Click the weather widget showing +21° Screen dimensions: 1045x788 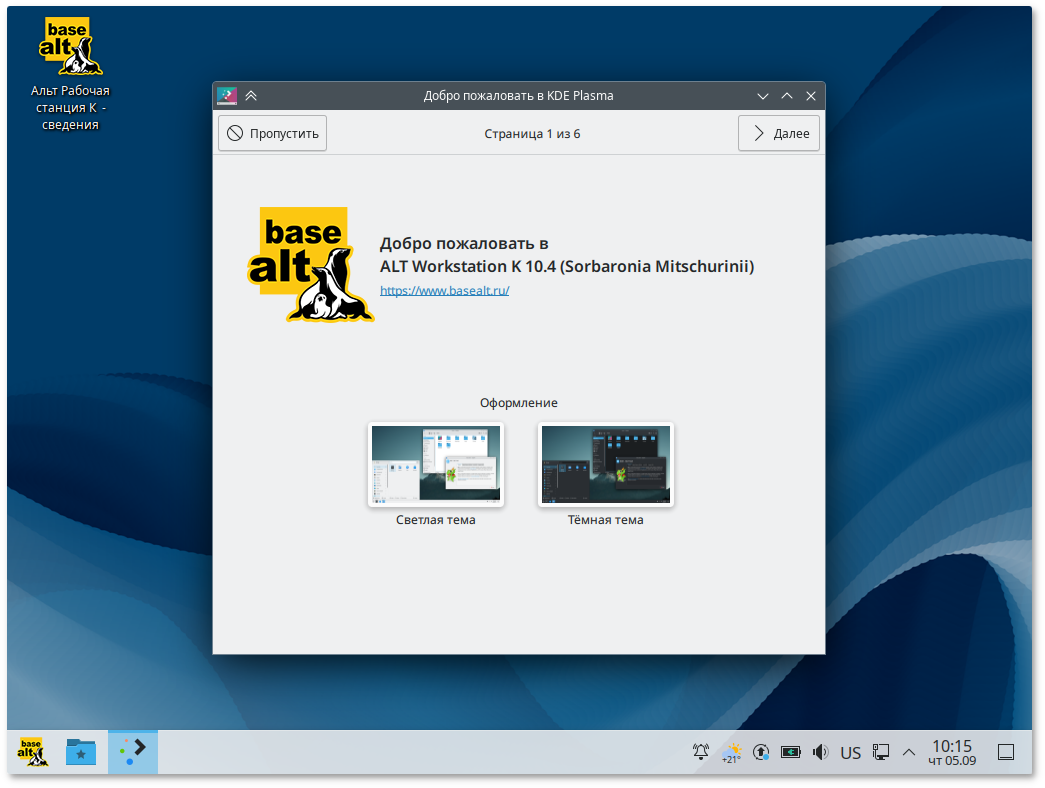tap(732, 752)
